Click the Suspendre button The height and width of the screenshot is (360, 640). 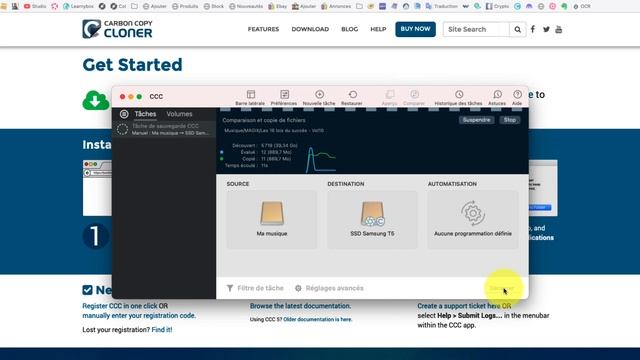[x=476, y=120]
